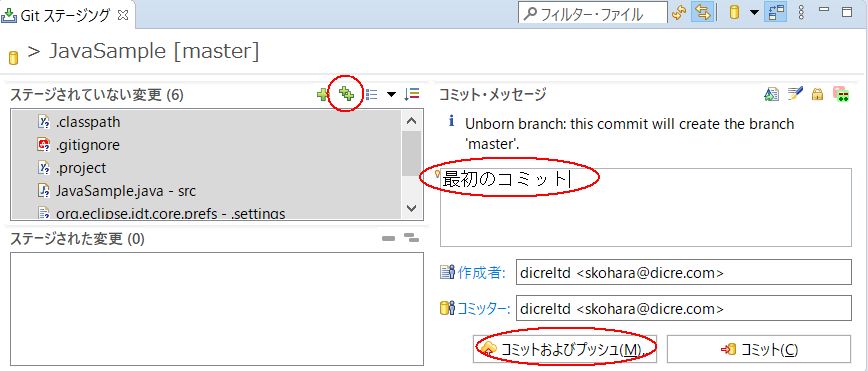Toggle the amend previous commit icon
This screenshot has height=371, width=868.
pyautogui.click(x=771, y=95)
